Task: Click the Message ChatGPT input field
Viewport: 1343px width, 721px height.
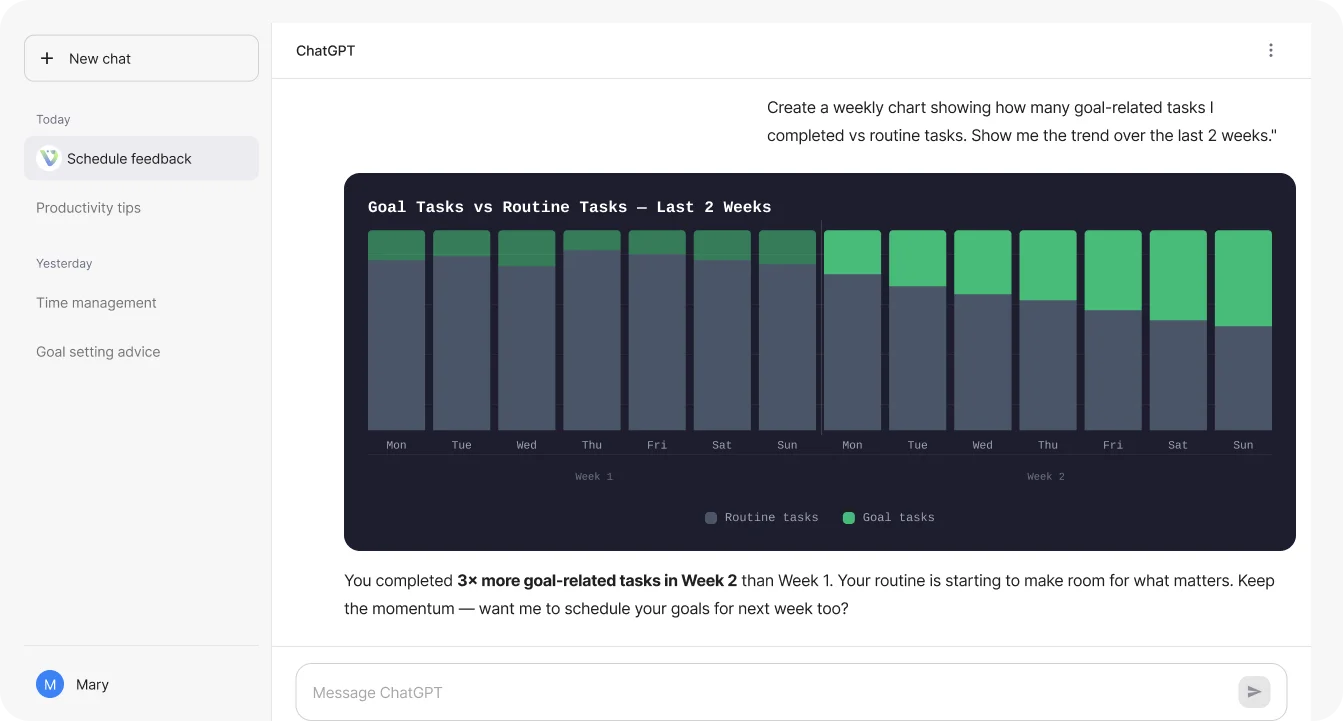Action: (700, 691)
